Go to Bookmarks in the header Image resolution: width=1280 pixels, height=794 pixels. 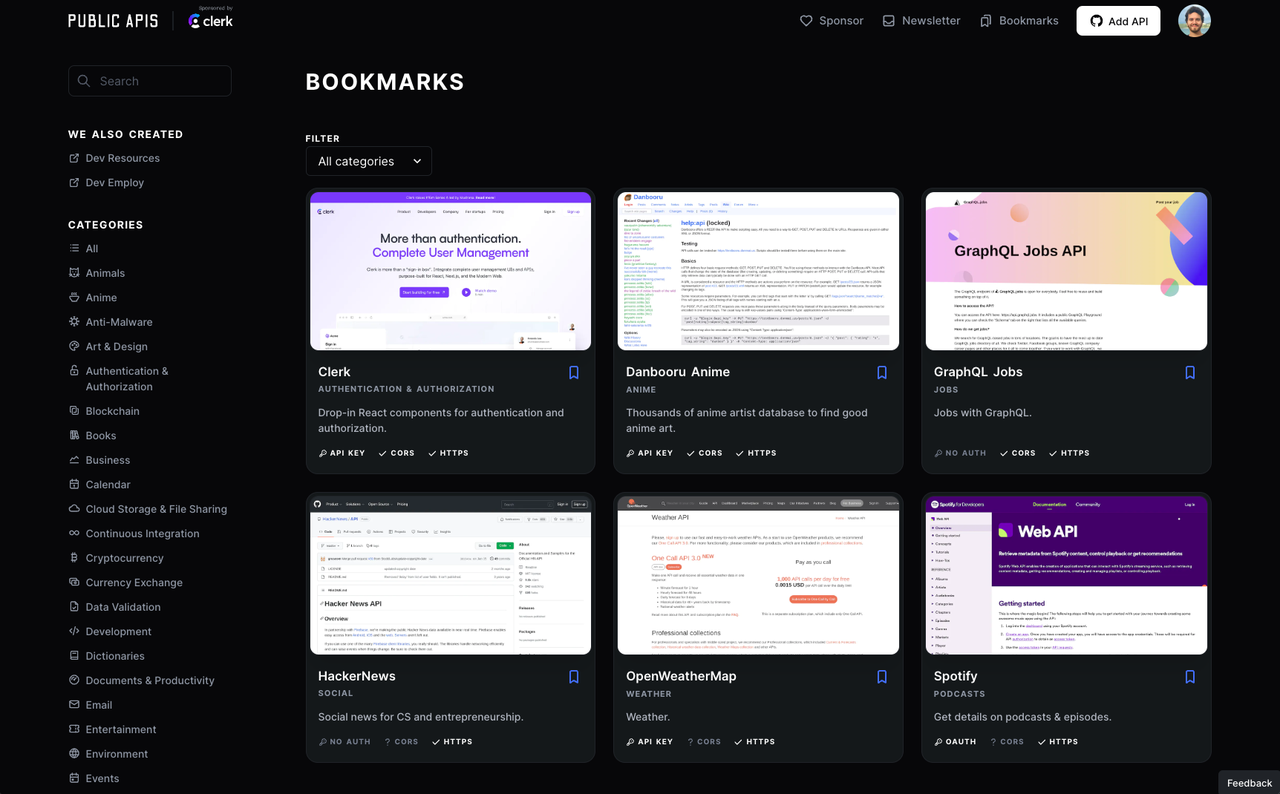click(1019, 20)
